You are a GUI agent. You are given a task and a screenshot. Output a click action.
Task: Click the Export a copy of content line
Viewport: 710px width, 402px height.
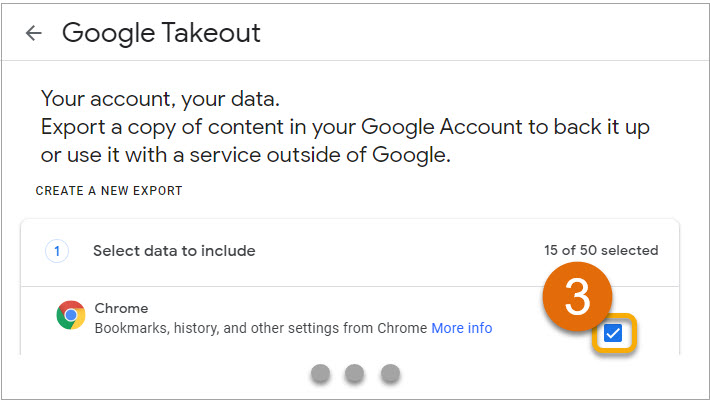coord(345,127)
